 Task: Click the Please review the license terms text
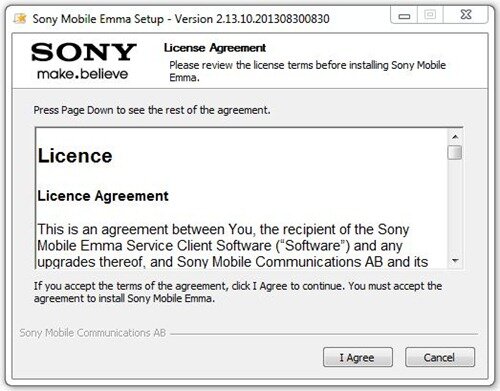coord(307,71)
